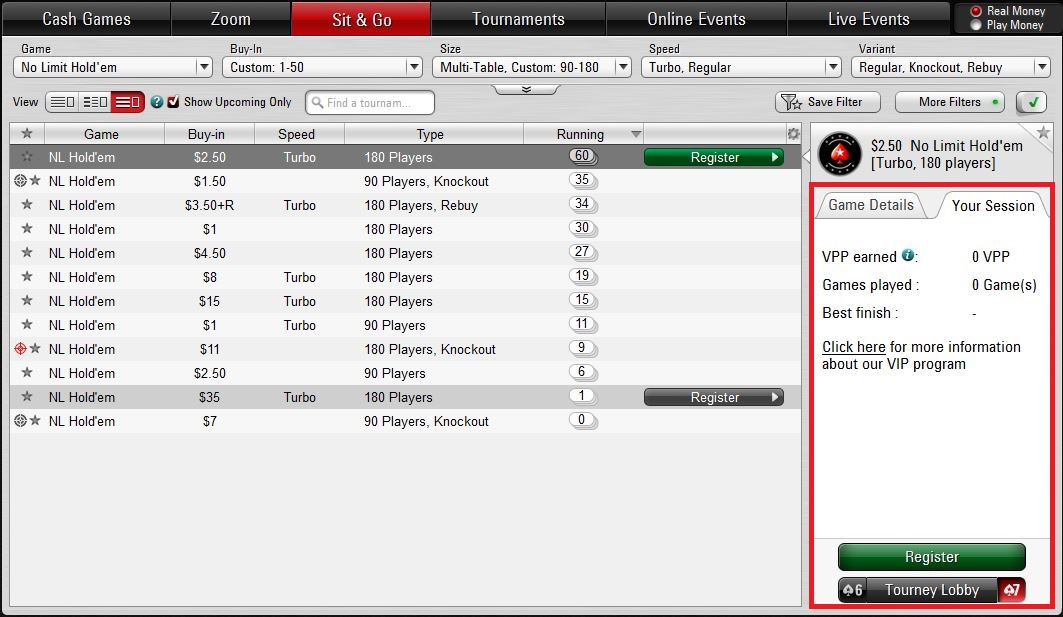Click the running count 35 badge
Viewport: 1063px width, 617px height.
point(582,180)
